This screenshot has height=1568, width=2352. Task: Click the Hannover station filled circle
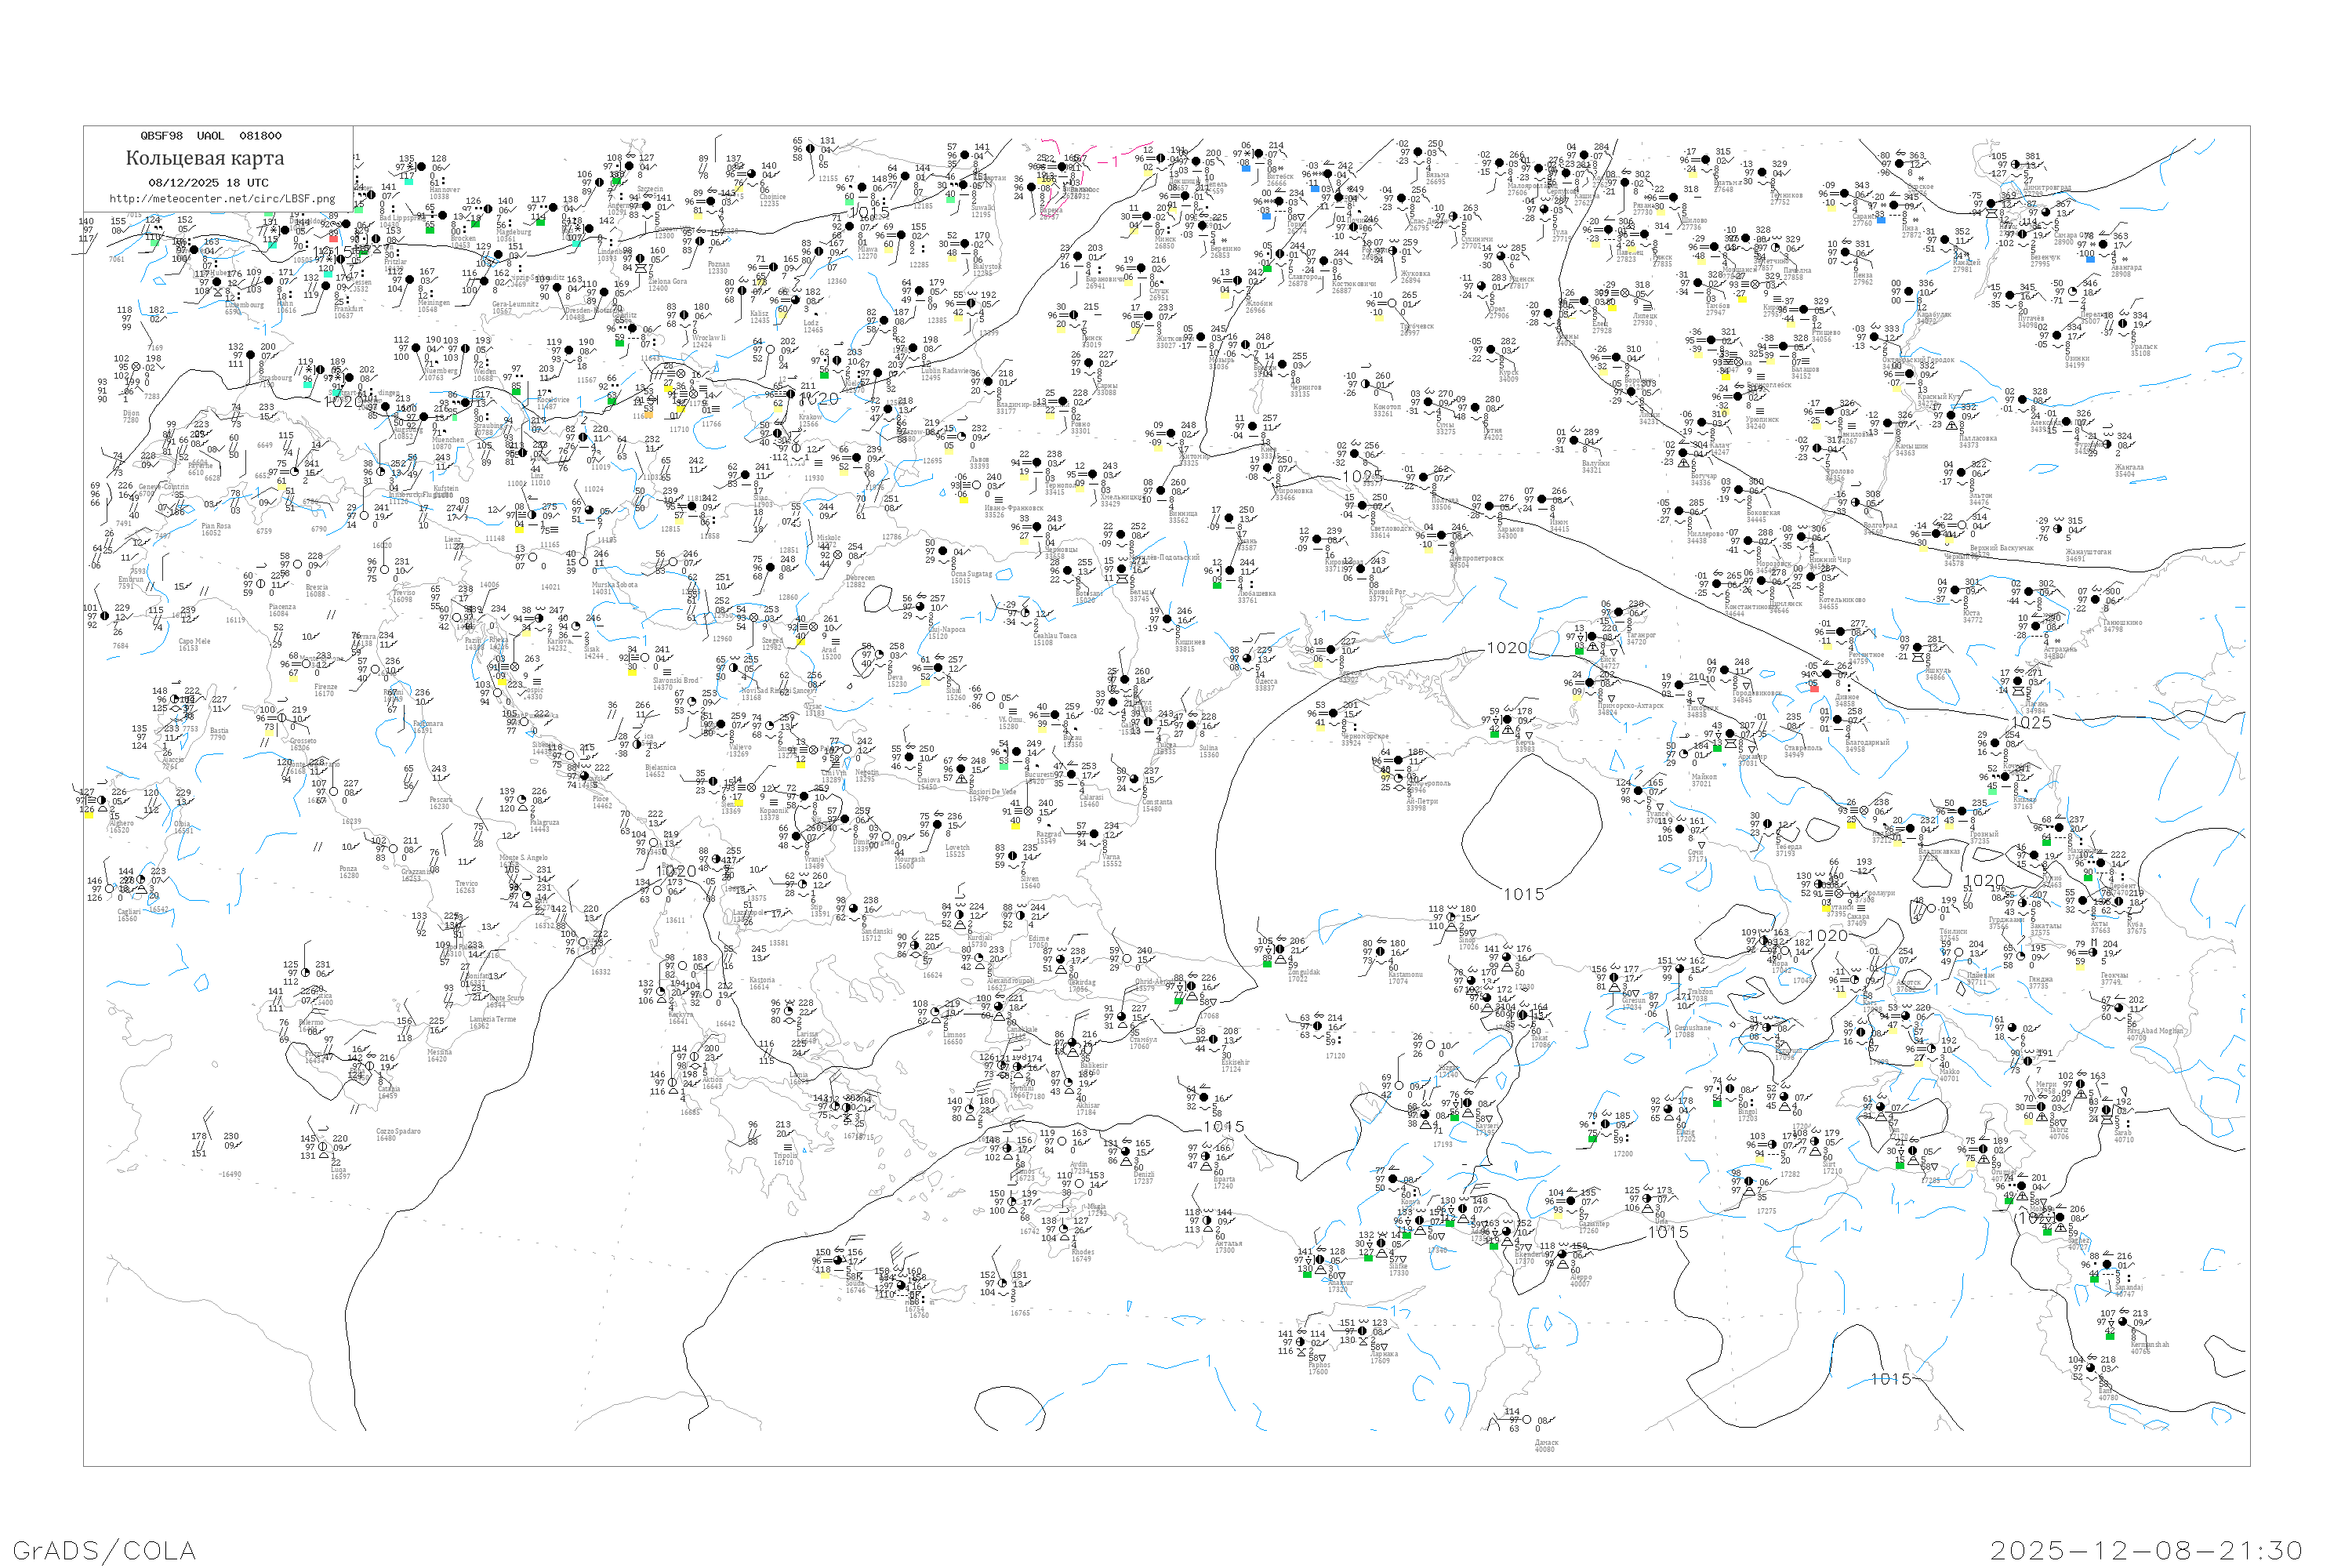pyautogui.click(x=421, y=168)
